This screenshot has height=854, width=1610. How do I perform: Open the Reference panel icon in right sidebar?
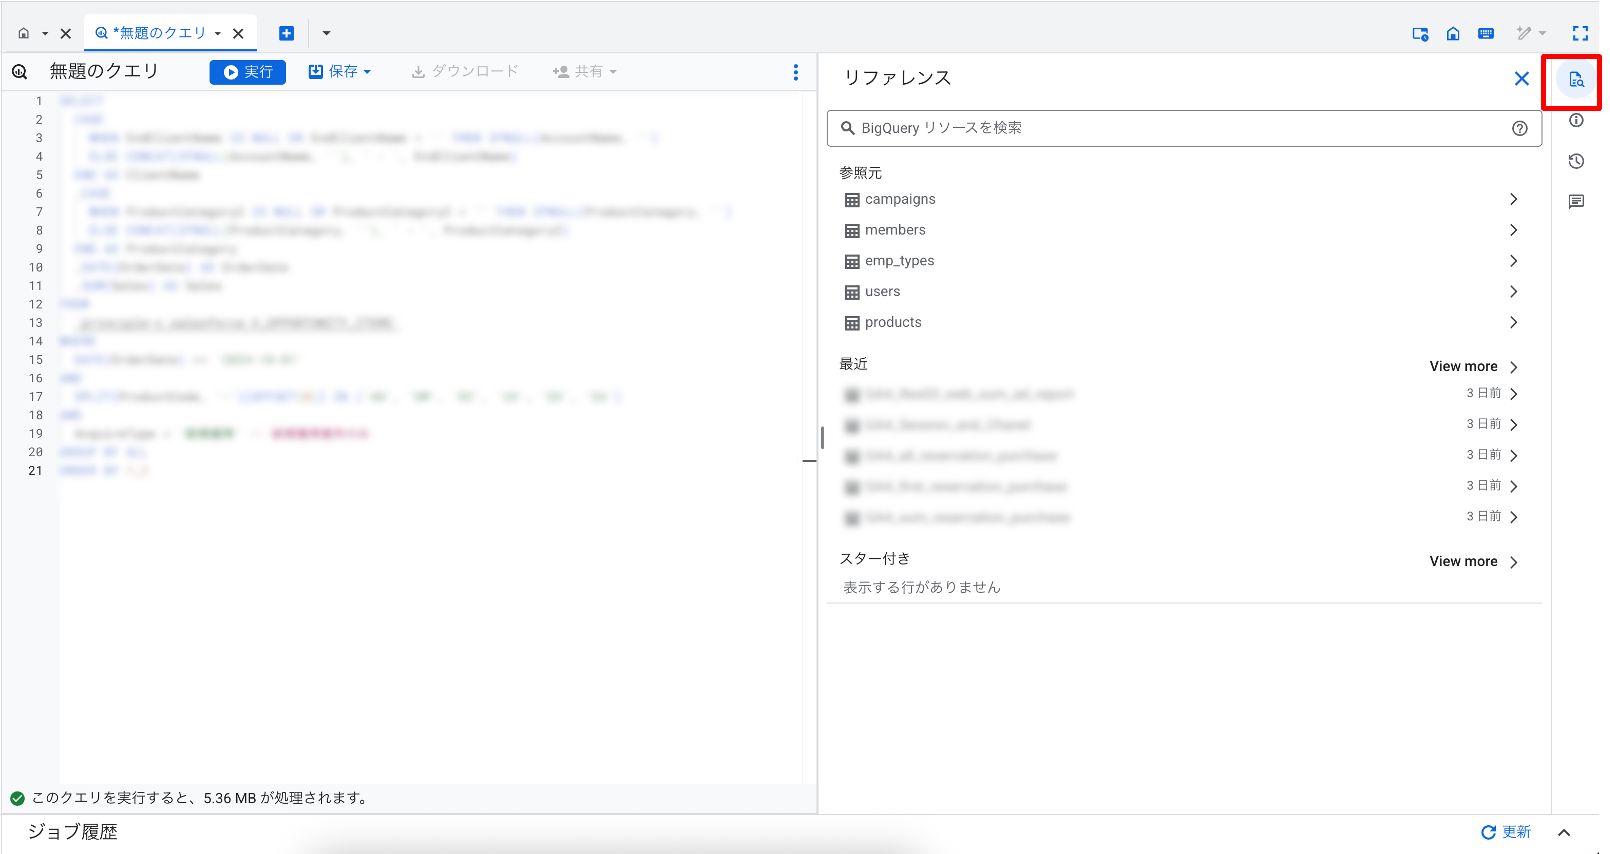[x=1576, y=80]
